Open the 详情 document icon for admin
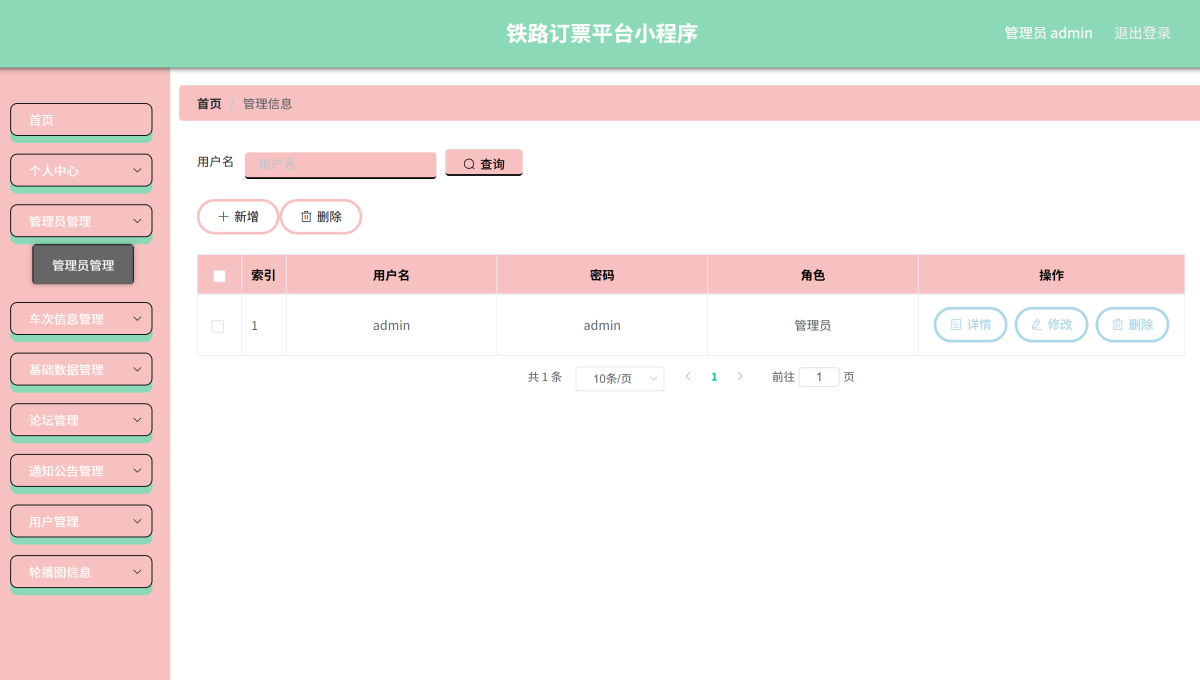 (956, 325)
